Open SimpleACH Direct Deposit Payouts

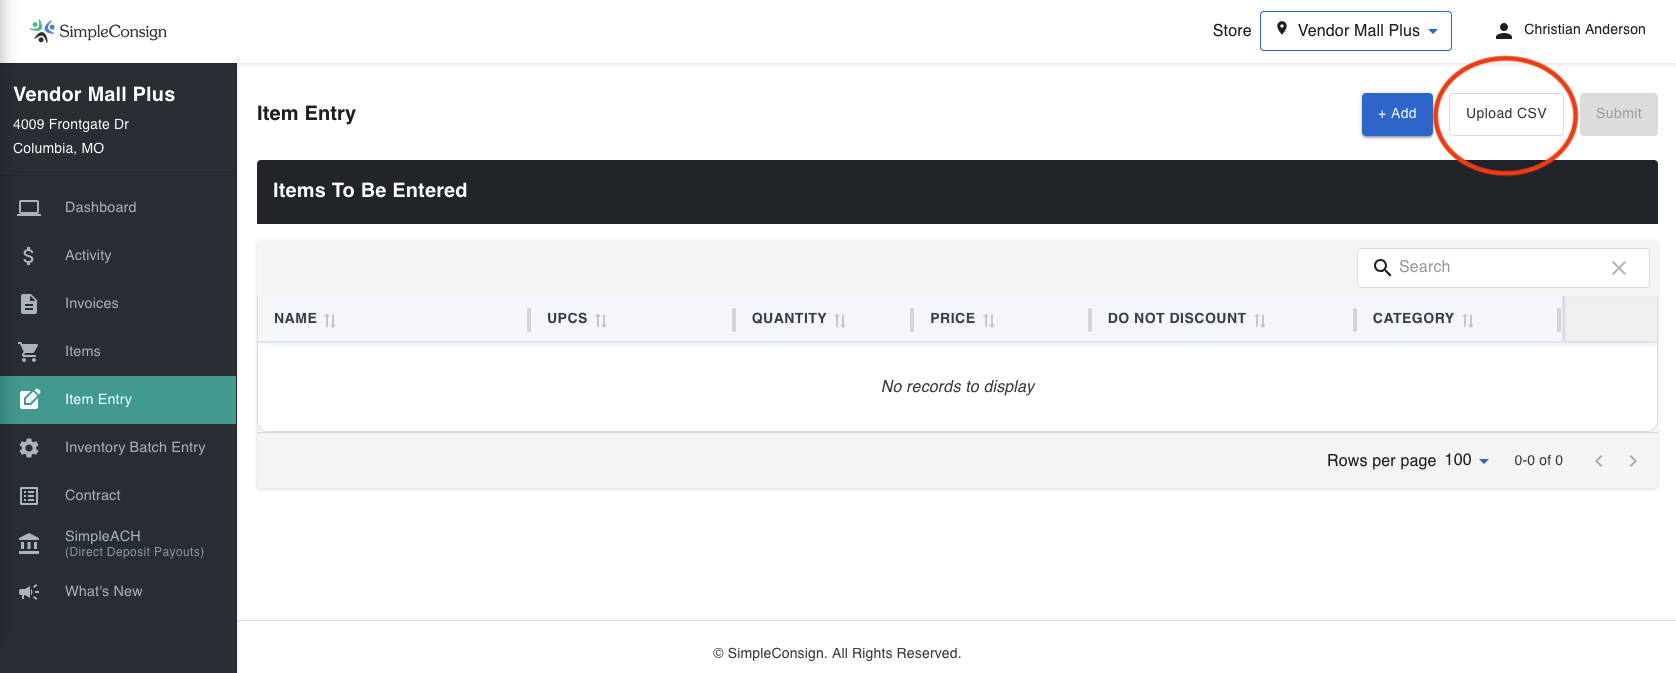[118, 544]
